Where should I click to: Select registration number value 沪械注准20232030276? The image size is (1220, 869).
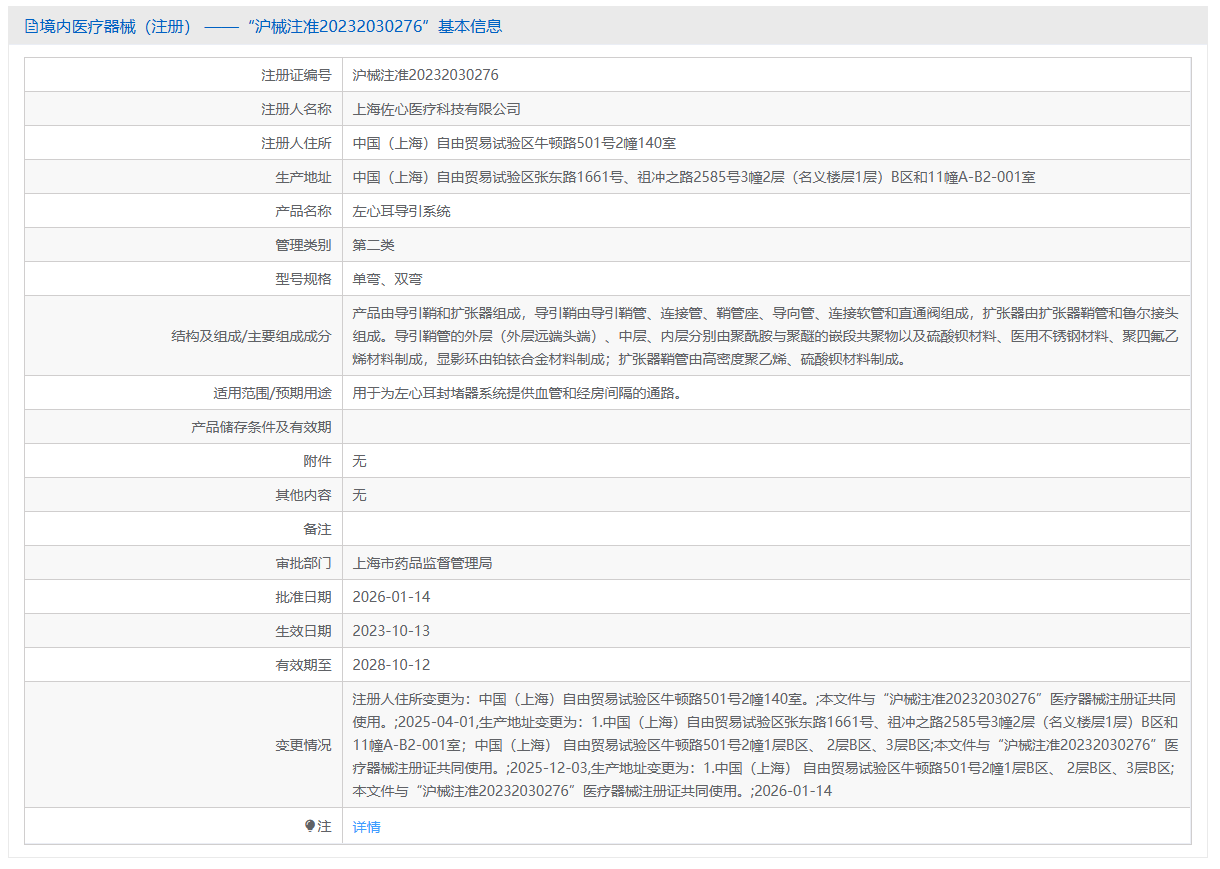(x=426, y=75)
